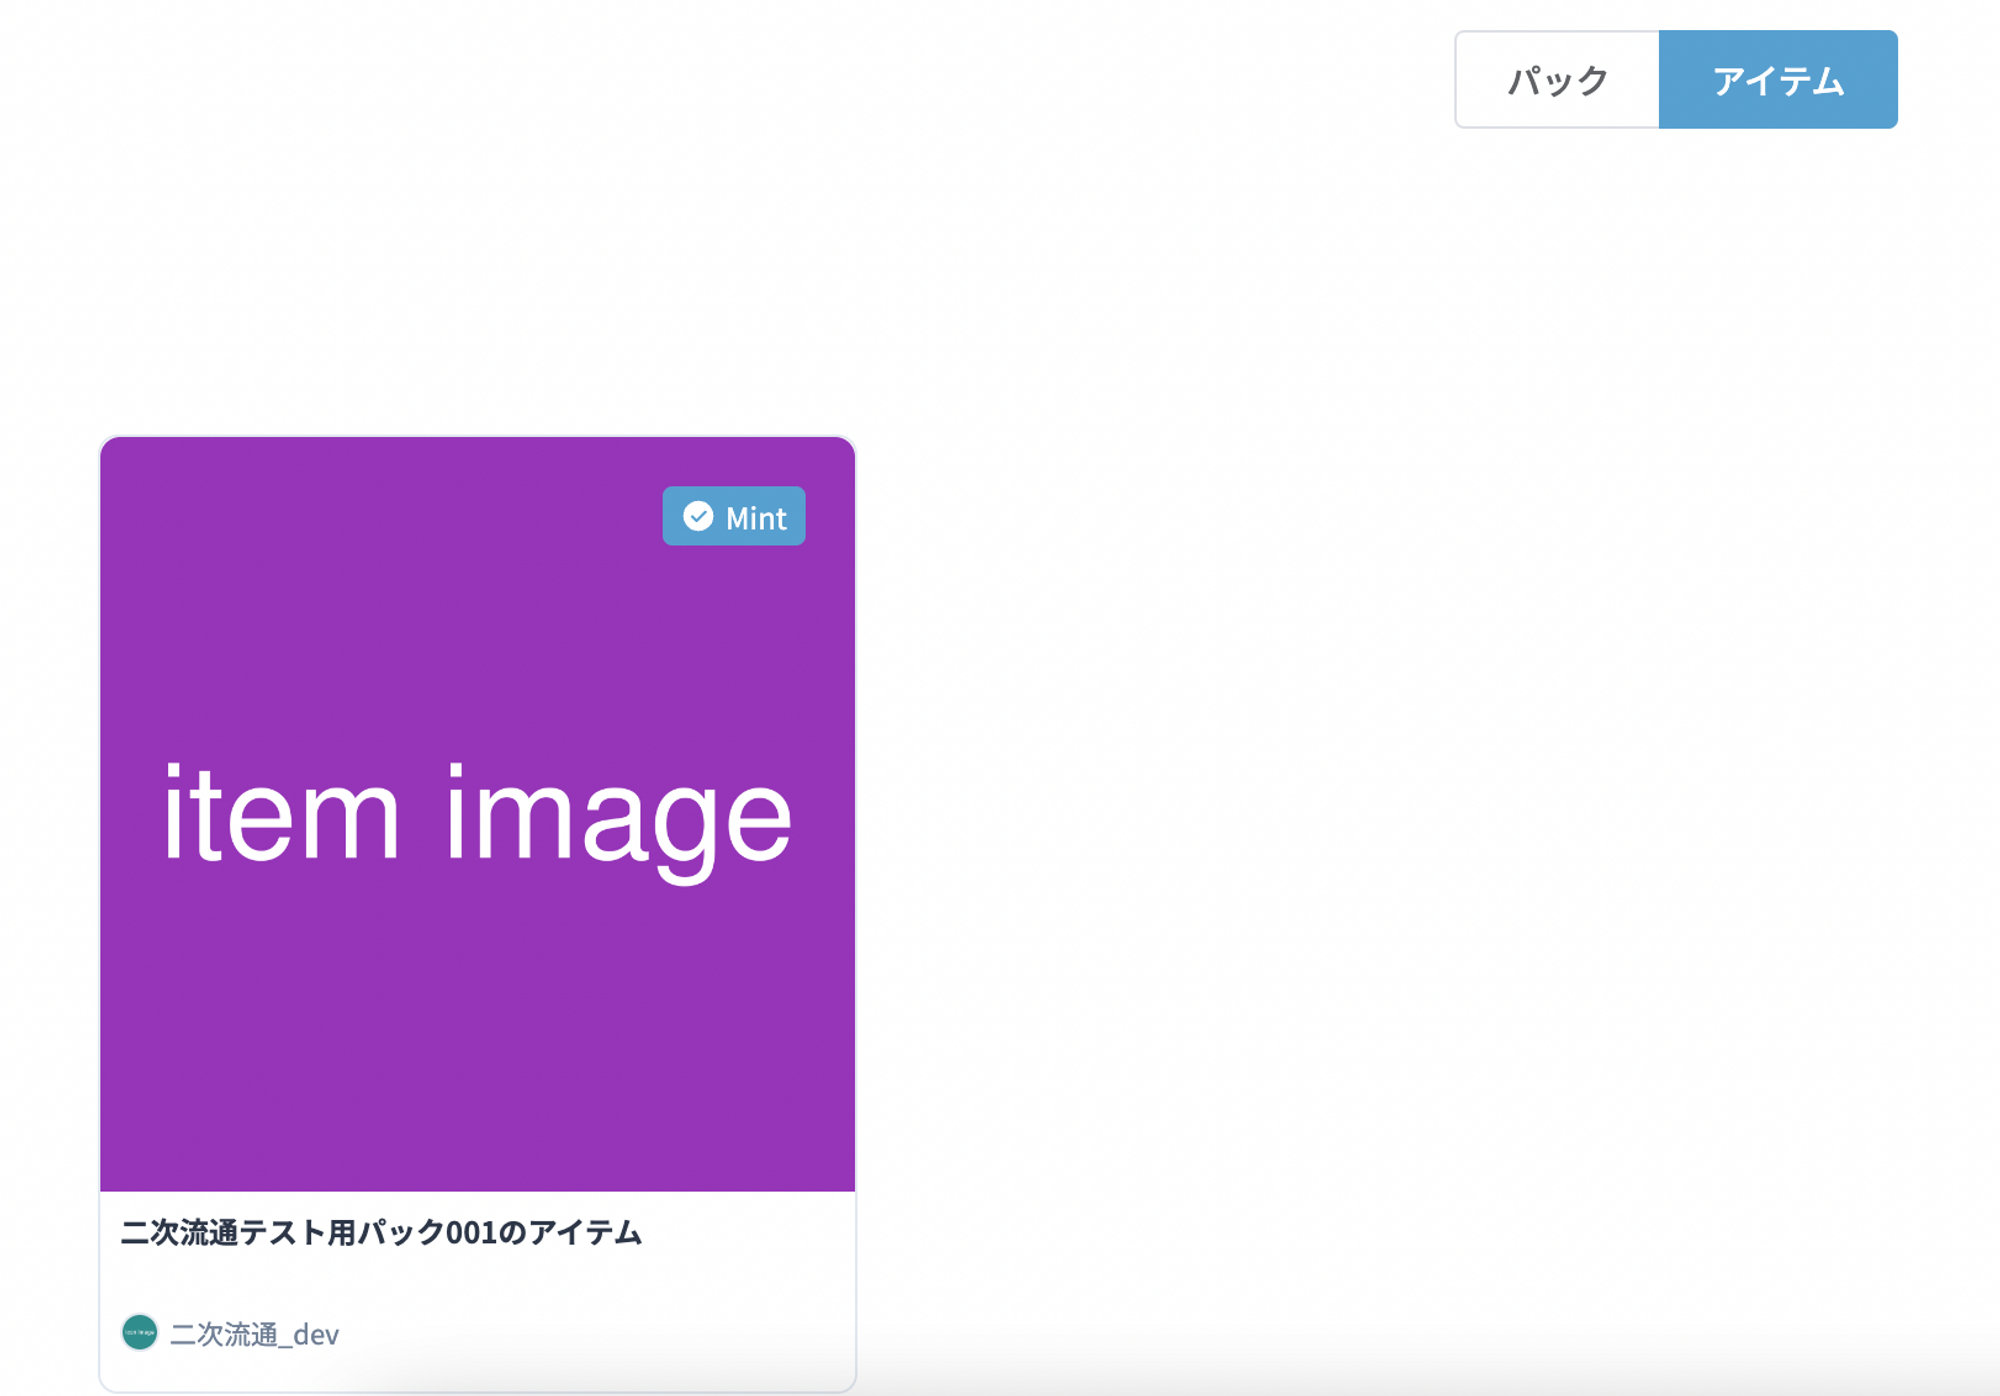Viewport: 2000px width, 1396px height.
Task: Click the word "image" in the purple image
Action: pyautogui.click(x=618, y=817)
